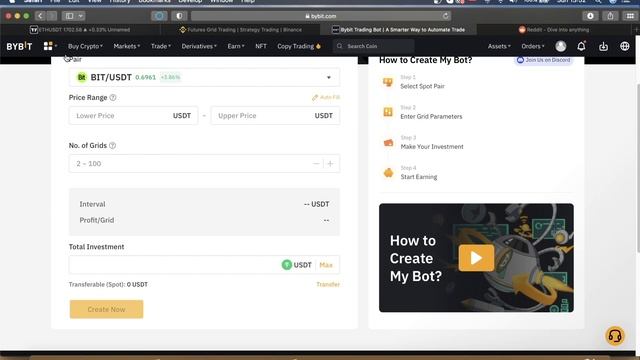Image resolution: width=640 pixels, height=360 pixels.
Task: Click the Enter Grid Parameters step text
Action: coord(431,116)
